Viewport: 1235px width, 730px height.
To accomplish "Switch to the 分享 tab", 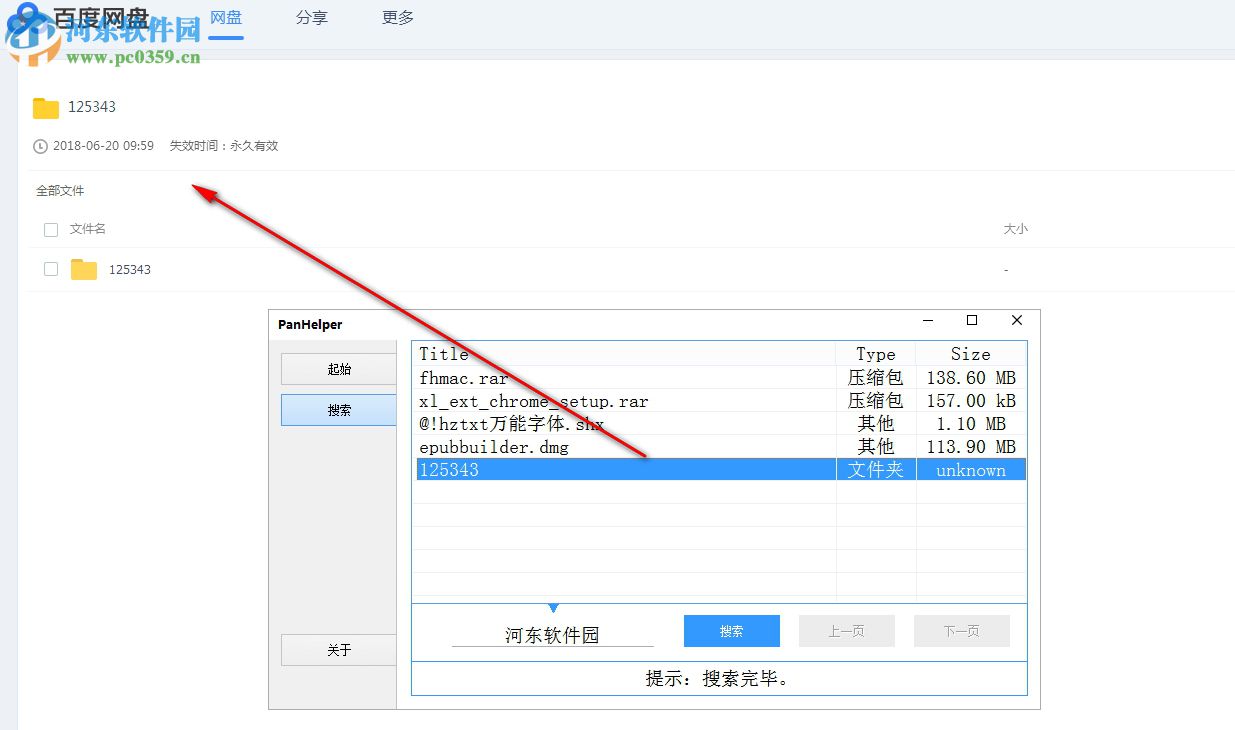I will pyautogui.click(x=311, y=17).
